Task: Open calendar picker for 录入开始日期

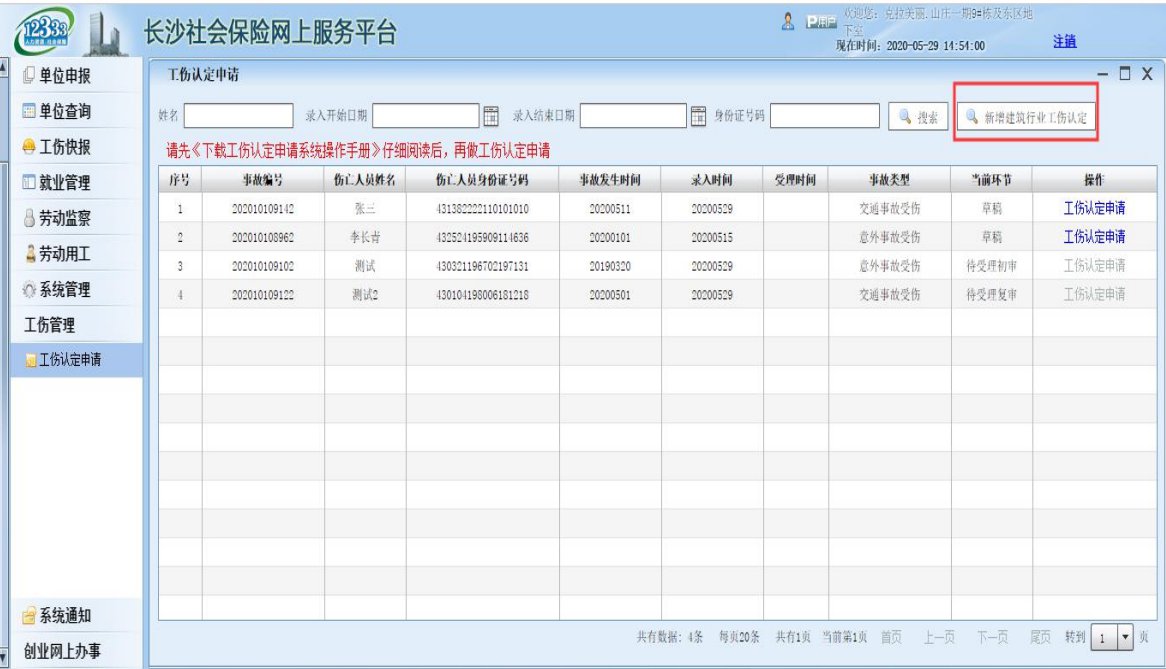Action: tap(492, 117)
